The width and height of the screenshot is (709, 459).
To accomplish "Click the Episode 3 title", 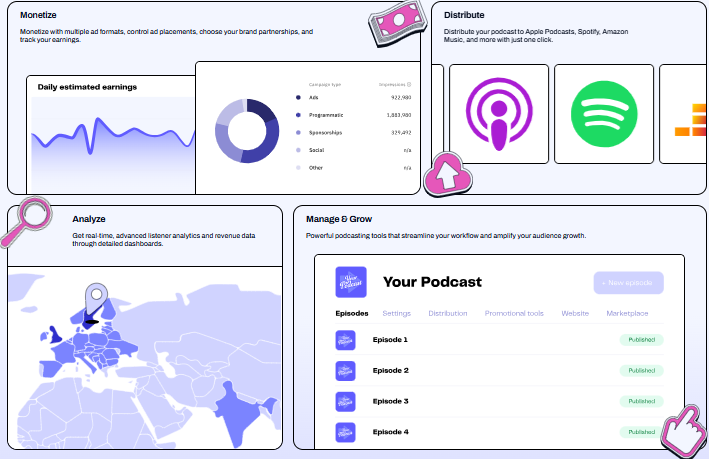I will tap(391, 401).
